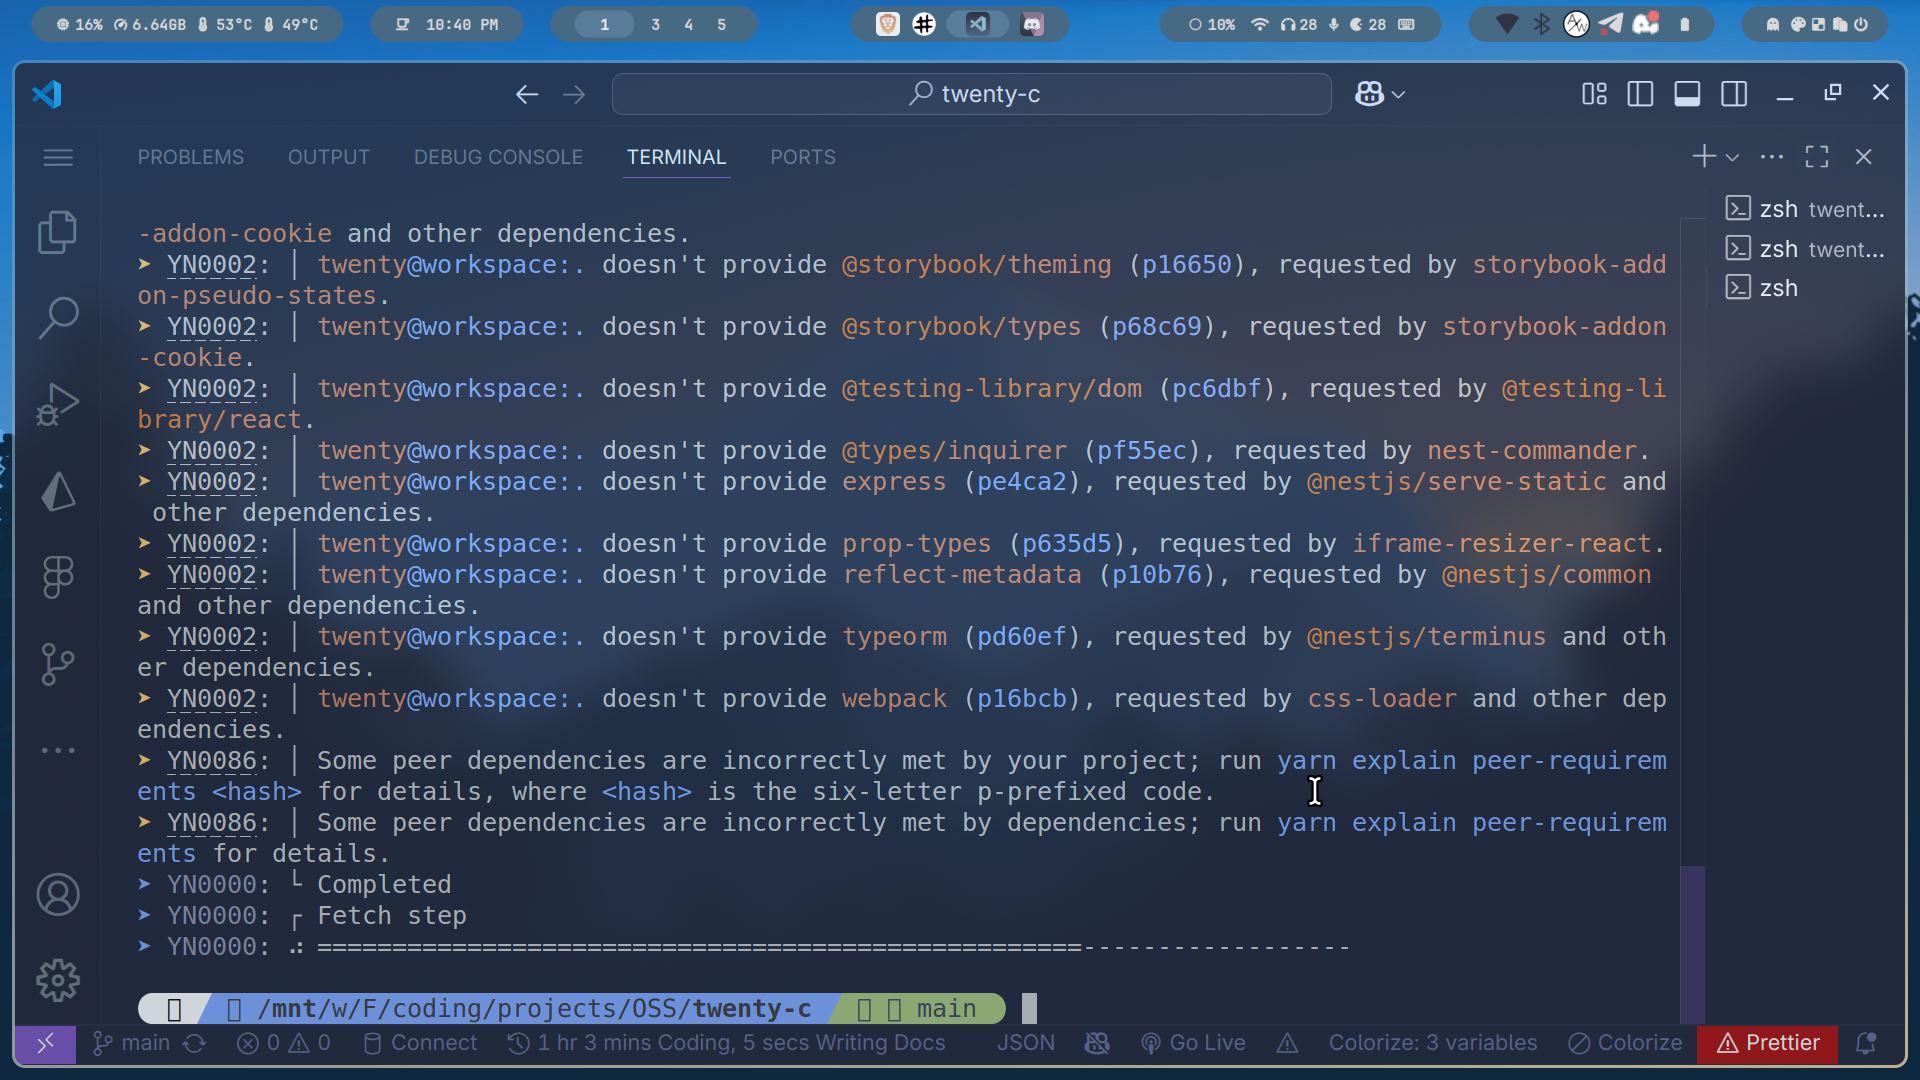Toggle primary side bar visibility
The height and width of the screenshot is (1080, 1920).
(1640, 94)
